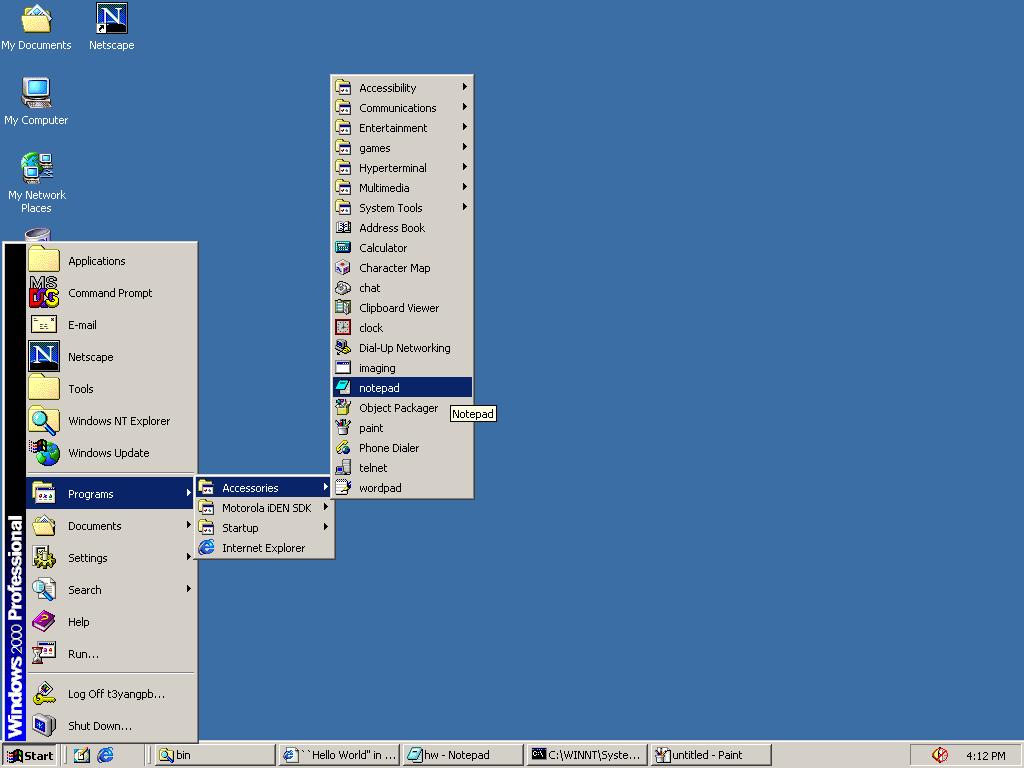1024x768 pixels.
Task: Click the imaging program icon
Action: (x=343, y=368)
